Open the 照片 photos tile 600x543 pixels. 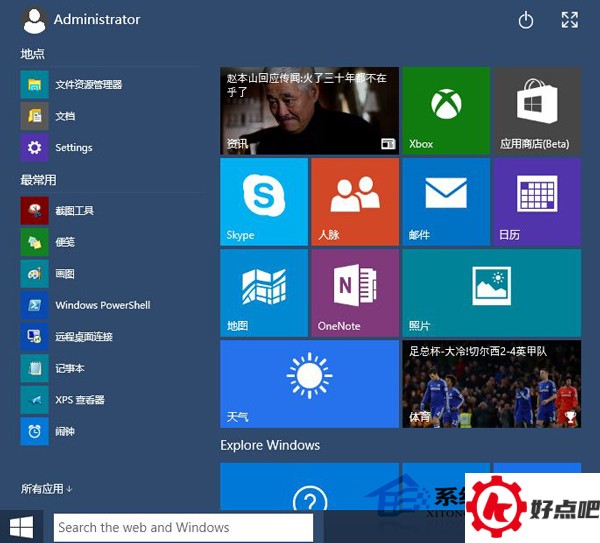(492, 293)
